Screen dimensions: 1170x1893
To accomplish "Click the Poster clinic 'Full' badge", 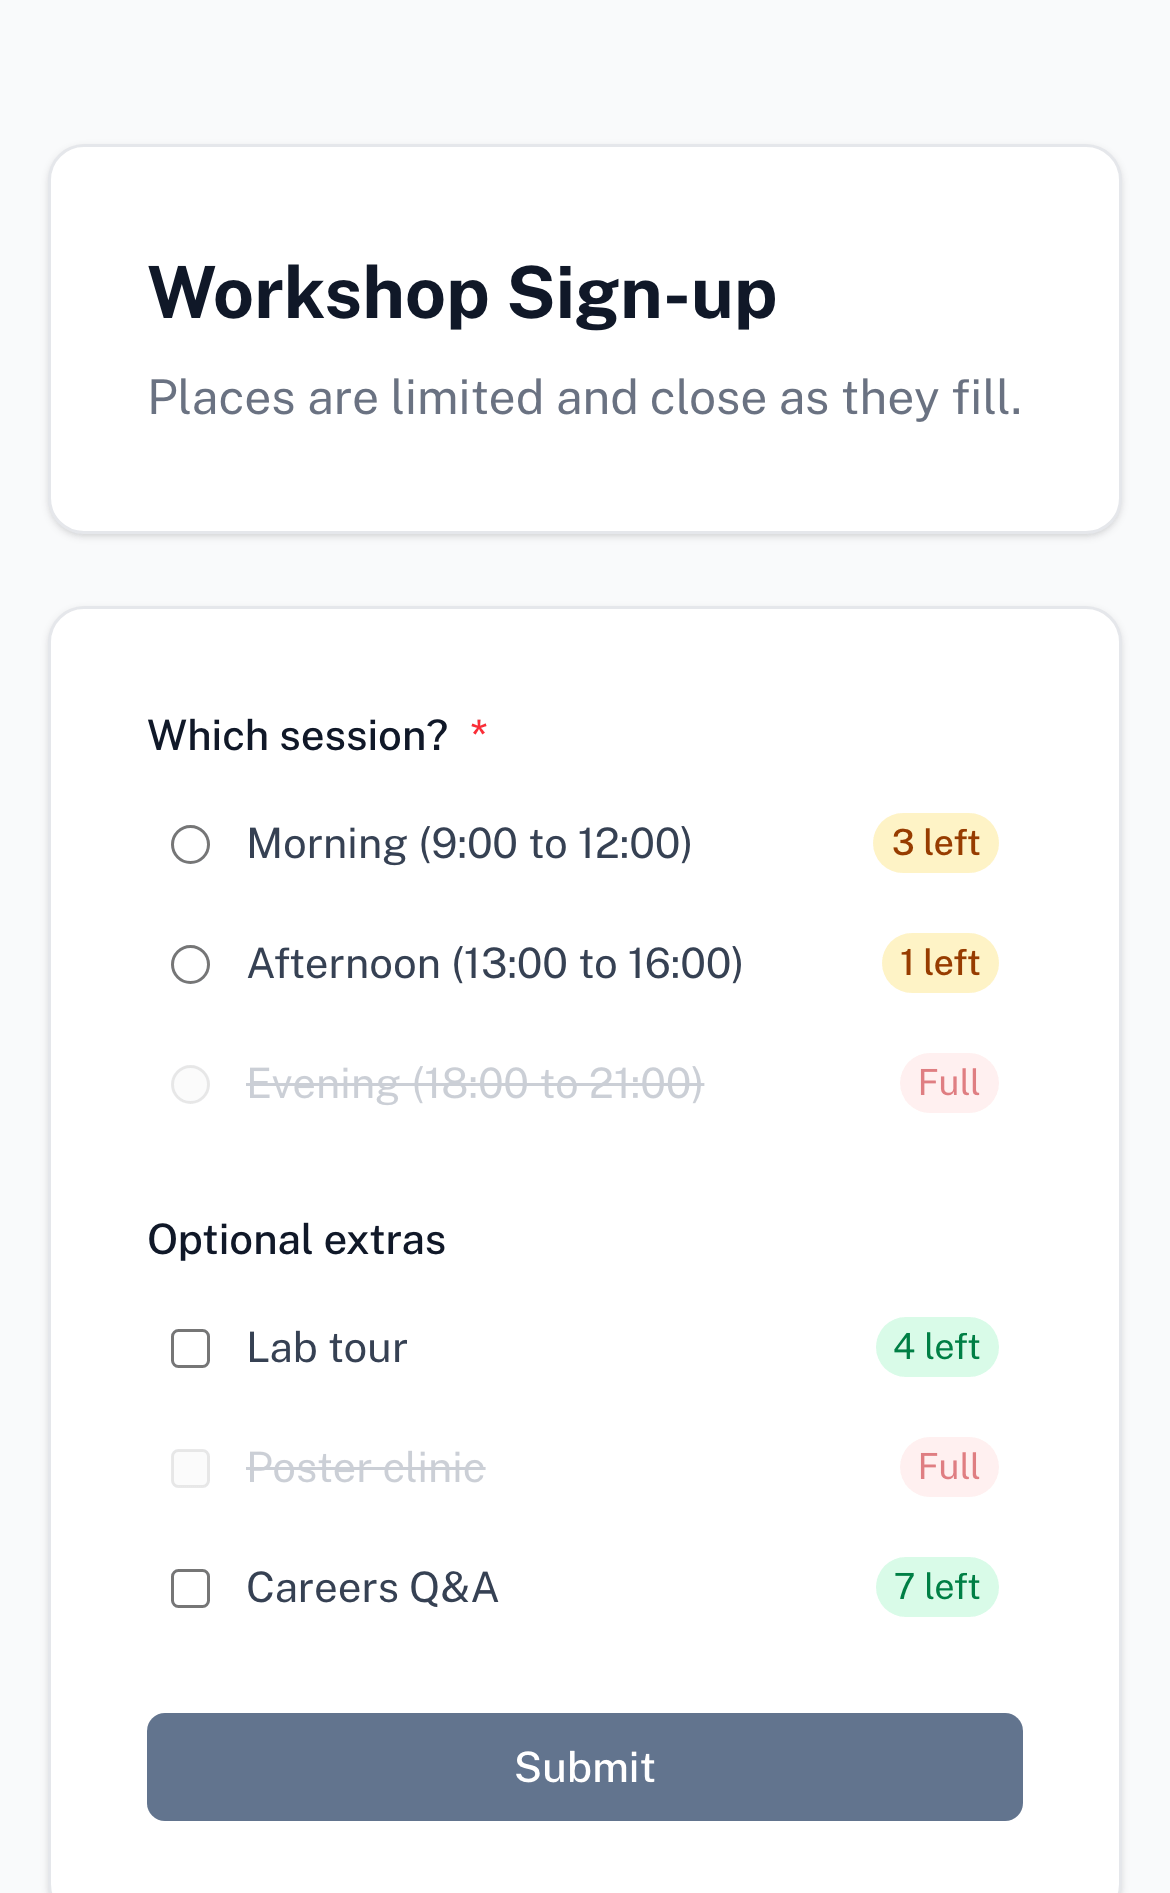I will [950, 1467].
